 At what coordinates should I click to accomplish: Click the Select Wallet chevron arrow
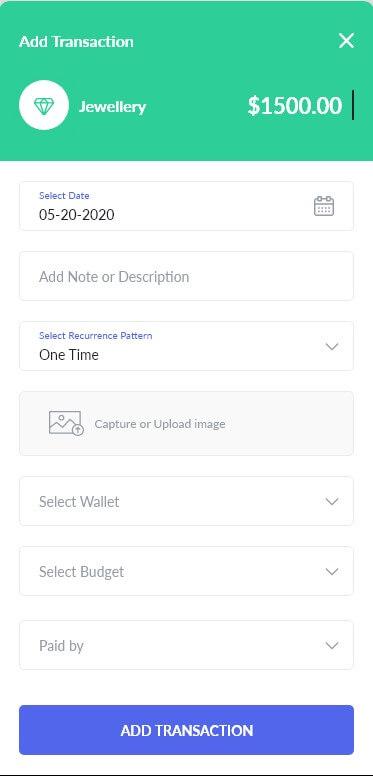point(332,502)
